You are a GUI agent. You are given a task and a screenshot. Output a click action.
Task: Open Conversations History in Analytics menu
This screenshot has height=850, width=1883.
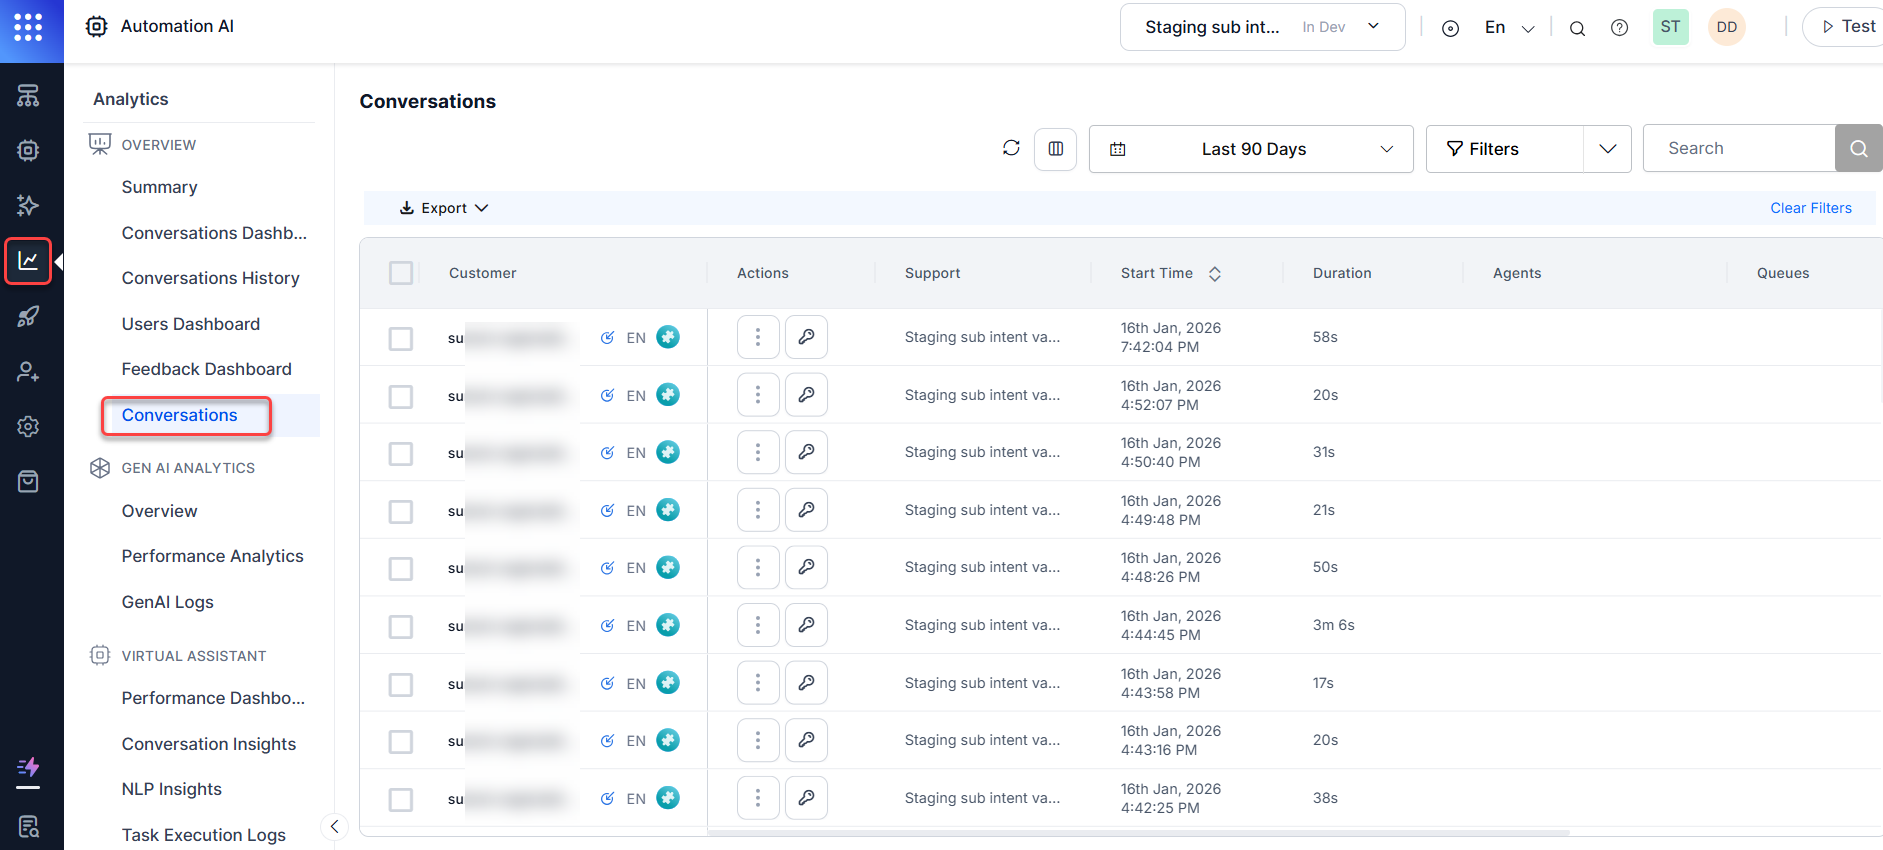coord(210,278)
